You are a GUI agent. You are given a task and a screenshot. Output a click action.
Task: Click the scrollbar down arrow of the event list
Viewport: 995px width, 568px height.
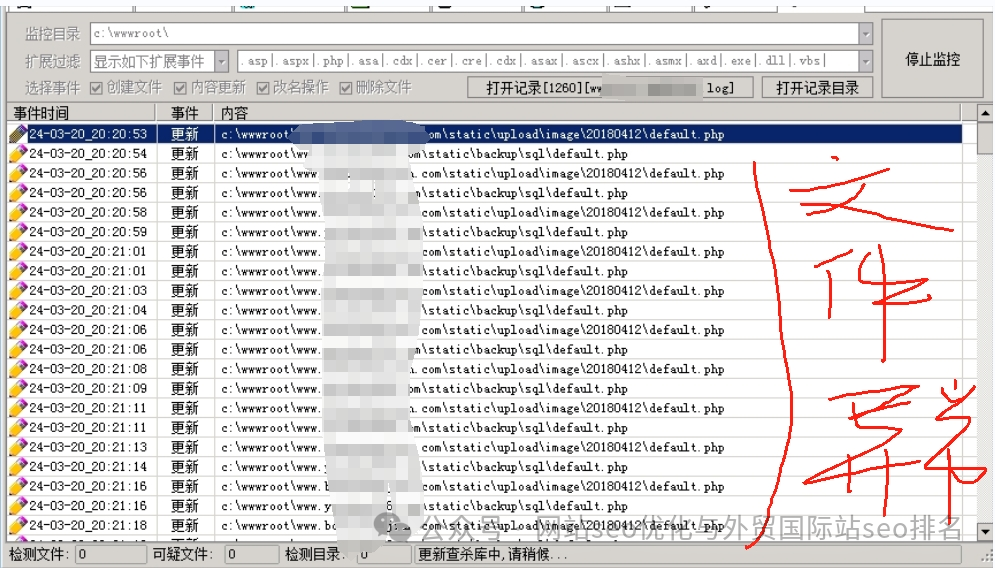pyautogui.click(x=985, y=531)
